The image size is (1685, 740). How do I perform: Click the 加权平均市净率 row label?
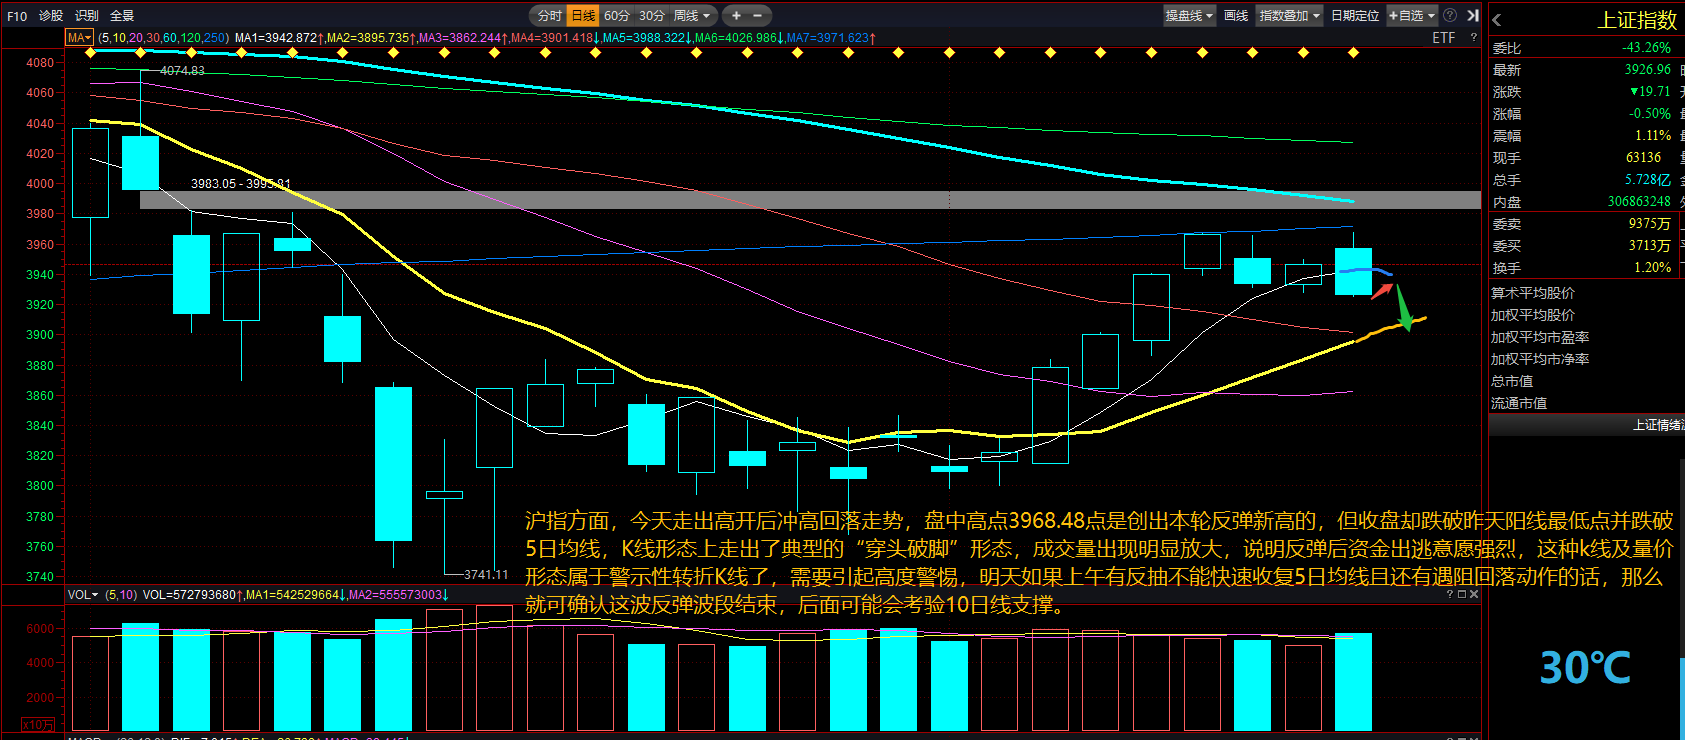pos(1540,359)
